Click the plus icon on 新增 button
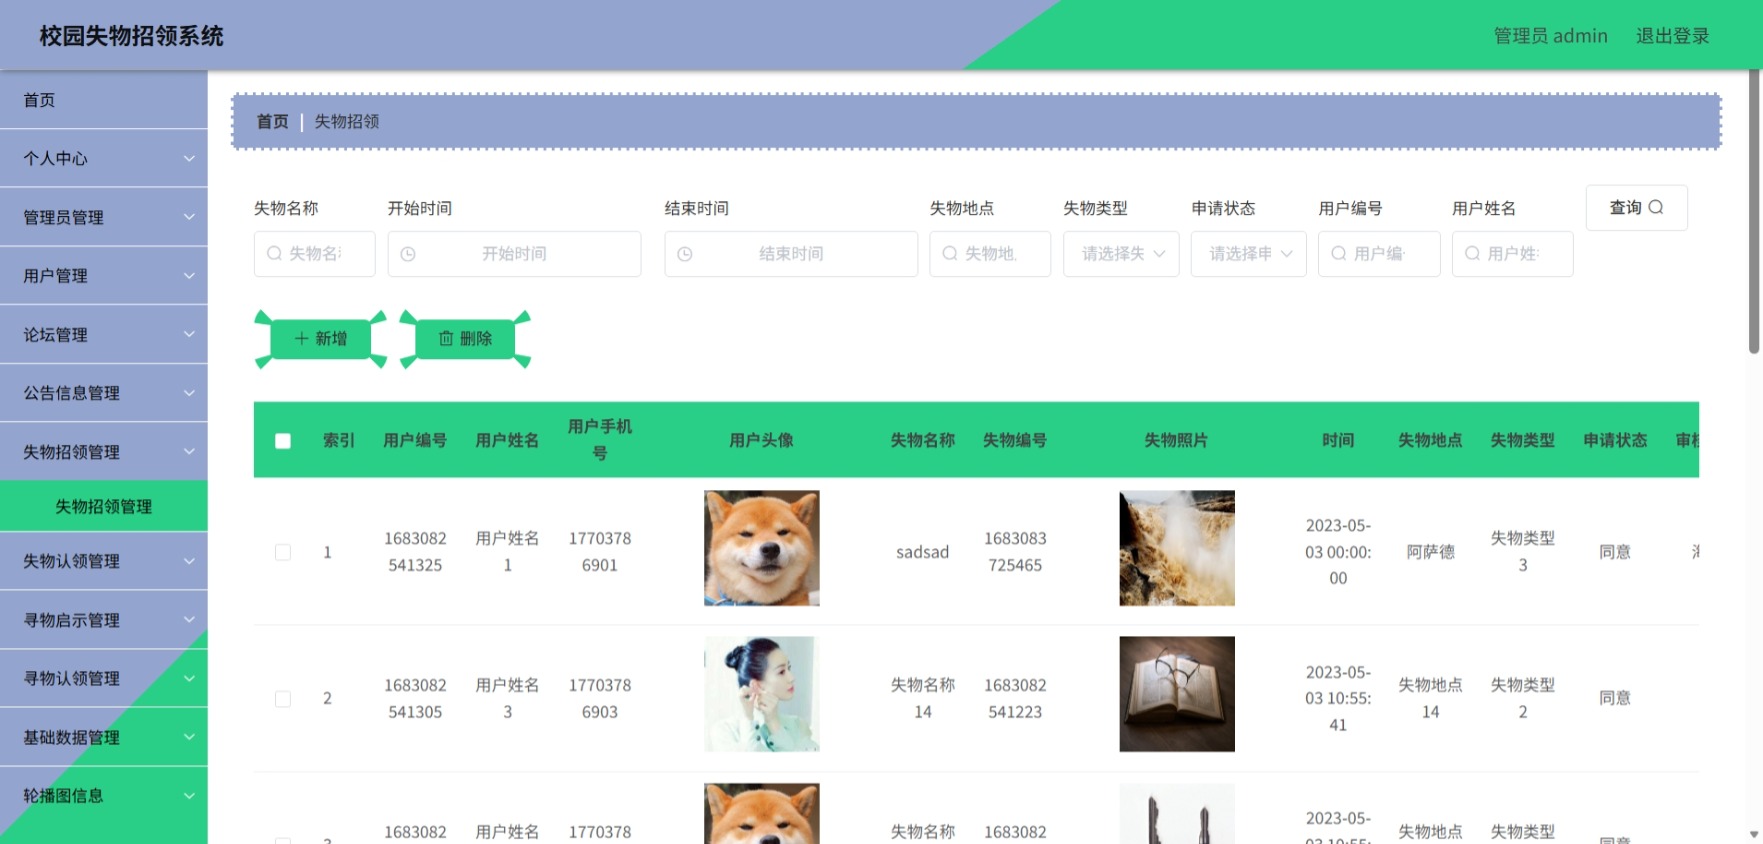The image size is (1763, 844). [301, 339]
